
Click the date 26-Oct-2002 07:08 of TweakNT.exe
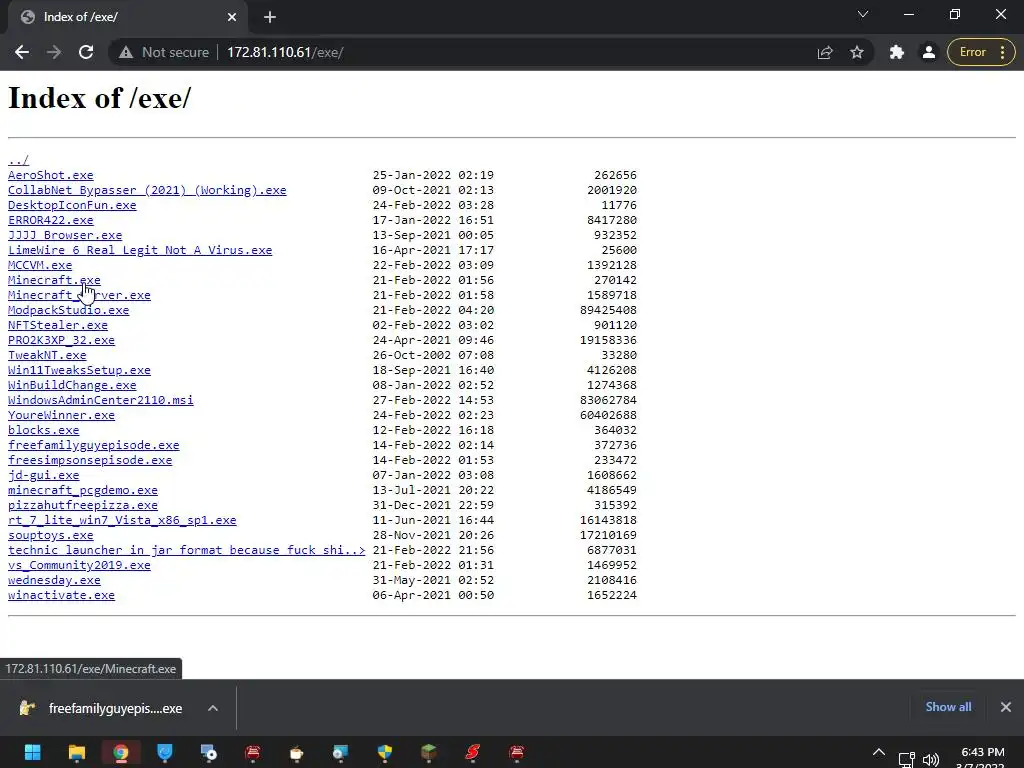tap(434, 355)
